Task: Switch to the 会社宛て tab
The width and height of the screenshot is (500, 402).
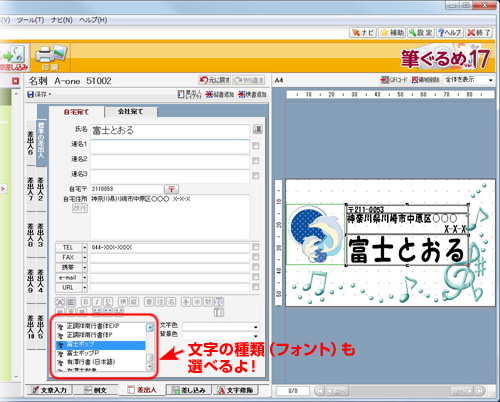Action: pyautogui.click(x=130, y=112)
